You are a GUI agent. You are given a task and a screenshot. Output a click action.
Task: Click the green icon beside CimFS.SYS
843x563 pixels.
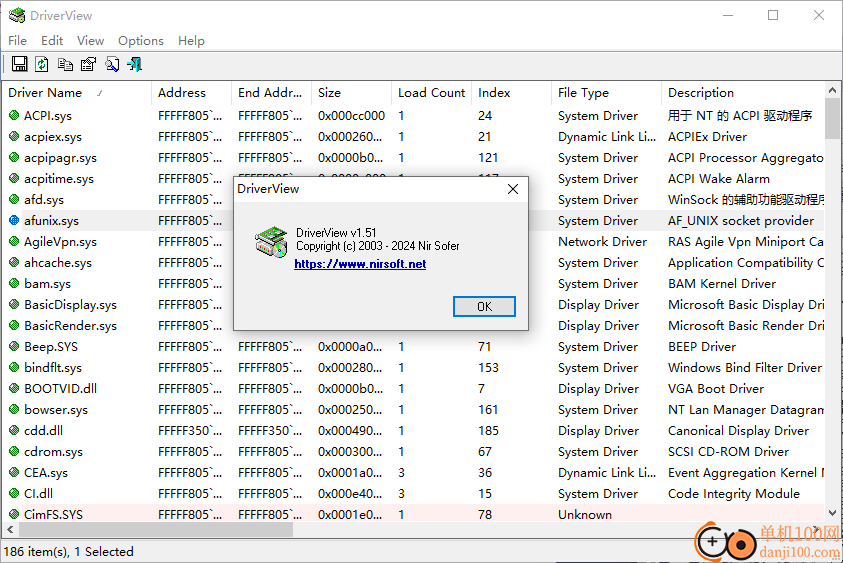click(14, 514)
